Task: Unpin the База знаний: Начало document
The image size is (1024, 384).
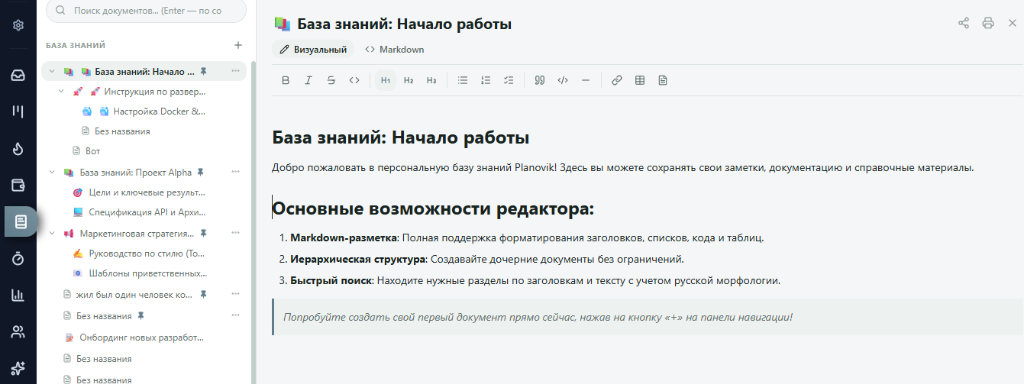Action: [x=203, y=71]
